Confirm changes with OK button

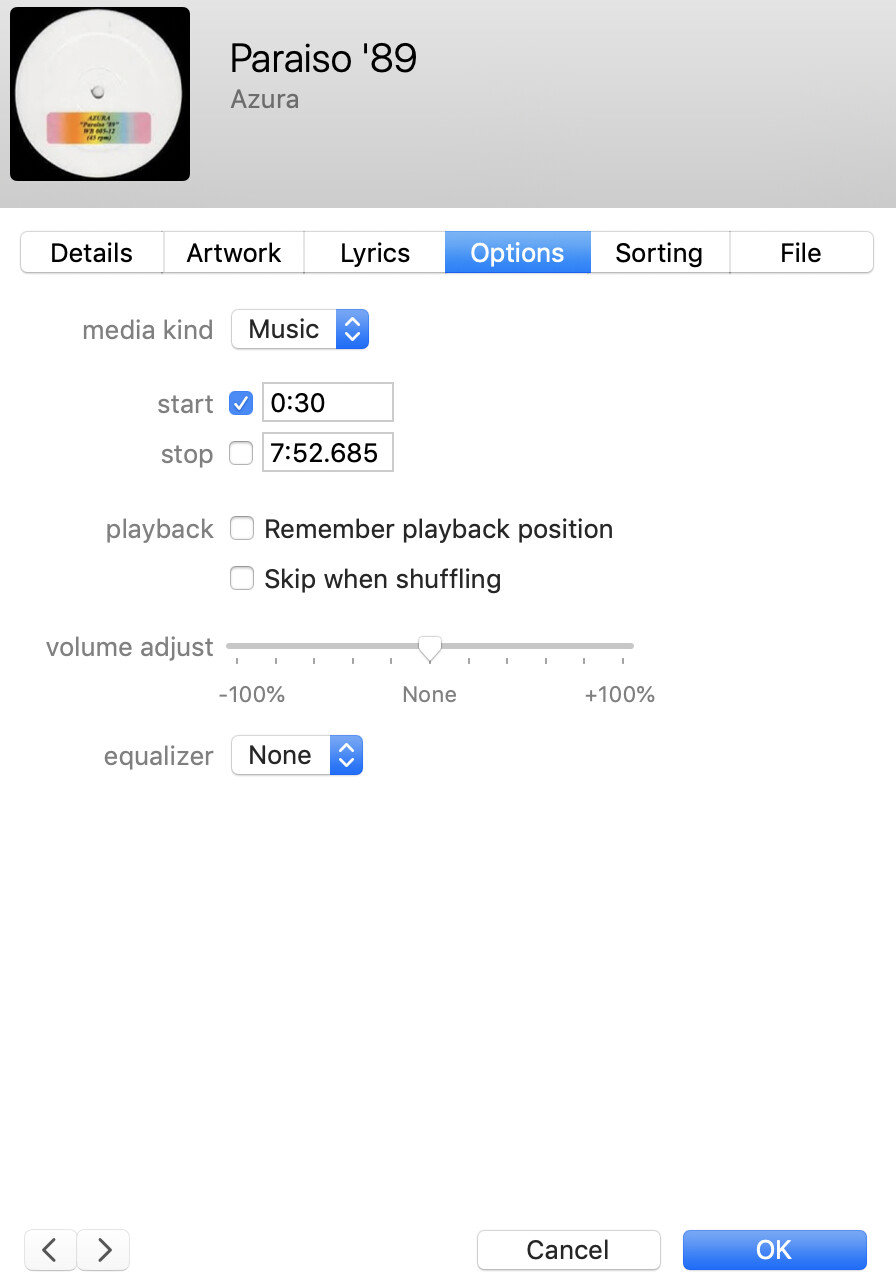point(774,1250)
